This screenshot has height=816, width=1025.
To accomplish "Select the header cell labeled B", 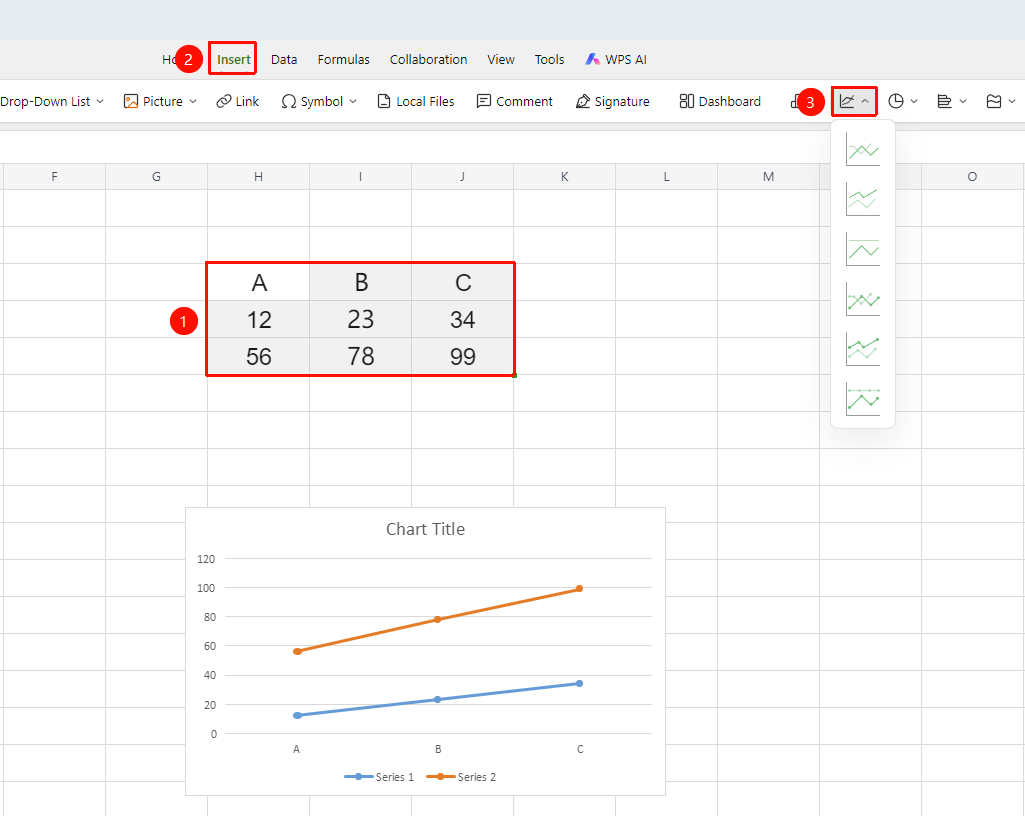I will click(x=360, y=282).
